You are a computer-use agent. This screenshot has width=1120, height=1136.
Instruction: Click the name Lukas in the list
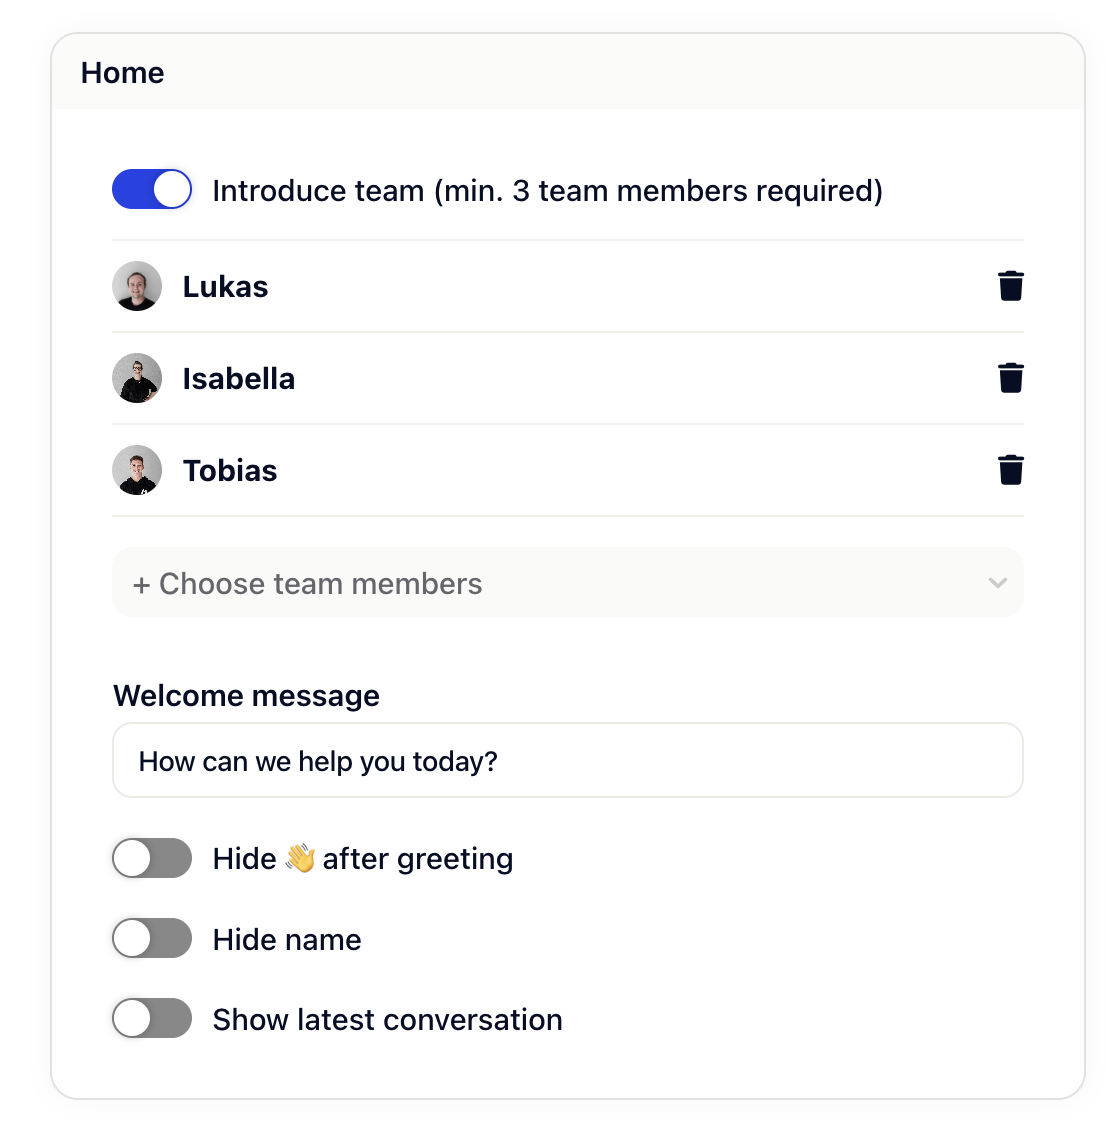point(225,287)
